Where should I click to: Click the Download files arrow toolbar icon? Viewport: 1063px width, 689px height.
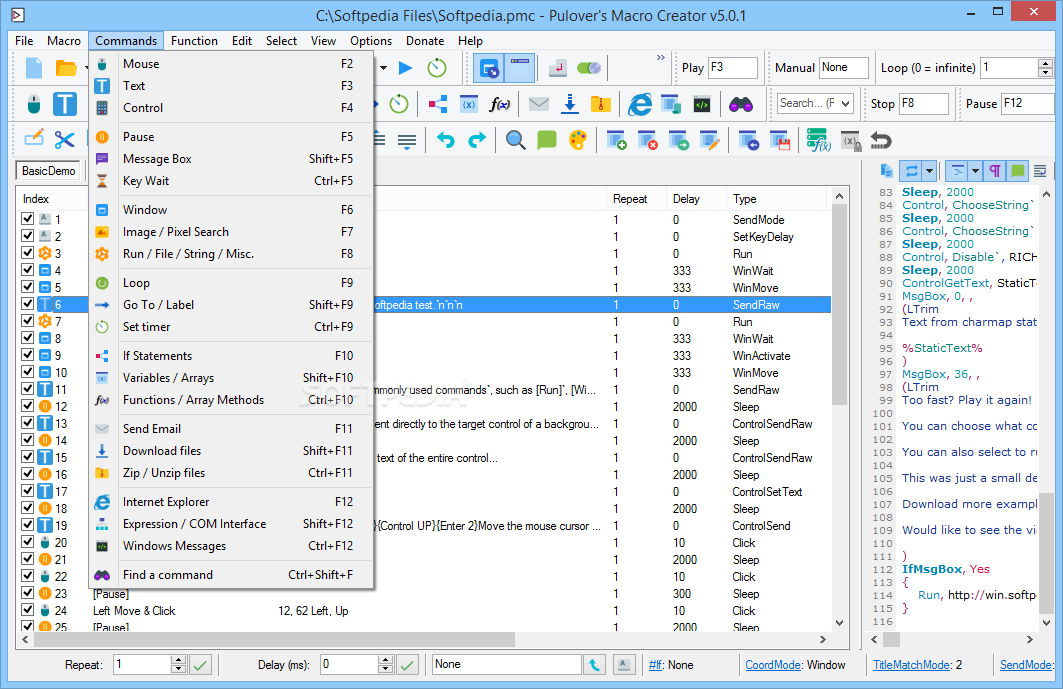click(570, 104)
